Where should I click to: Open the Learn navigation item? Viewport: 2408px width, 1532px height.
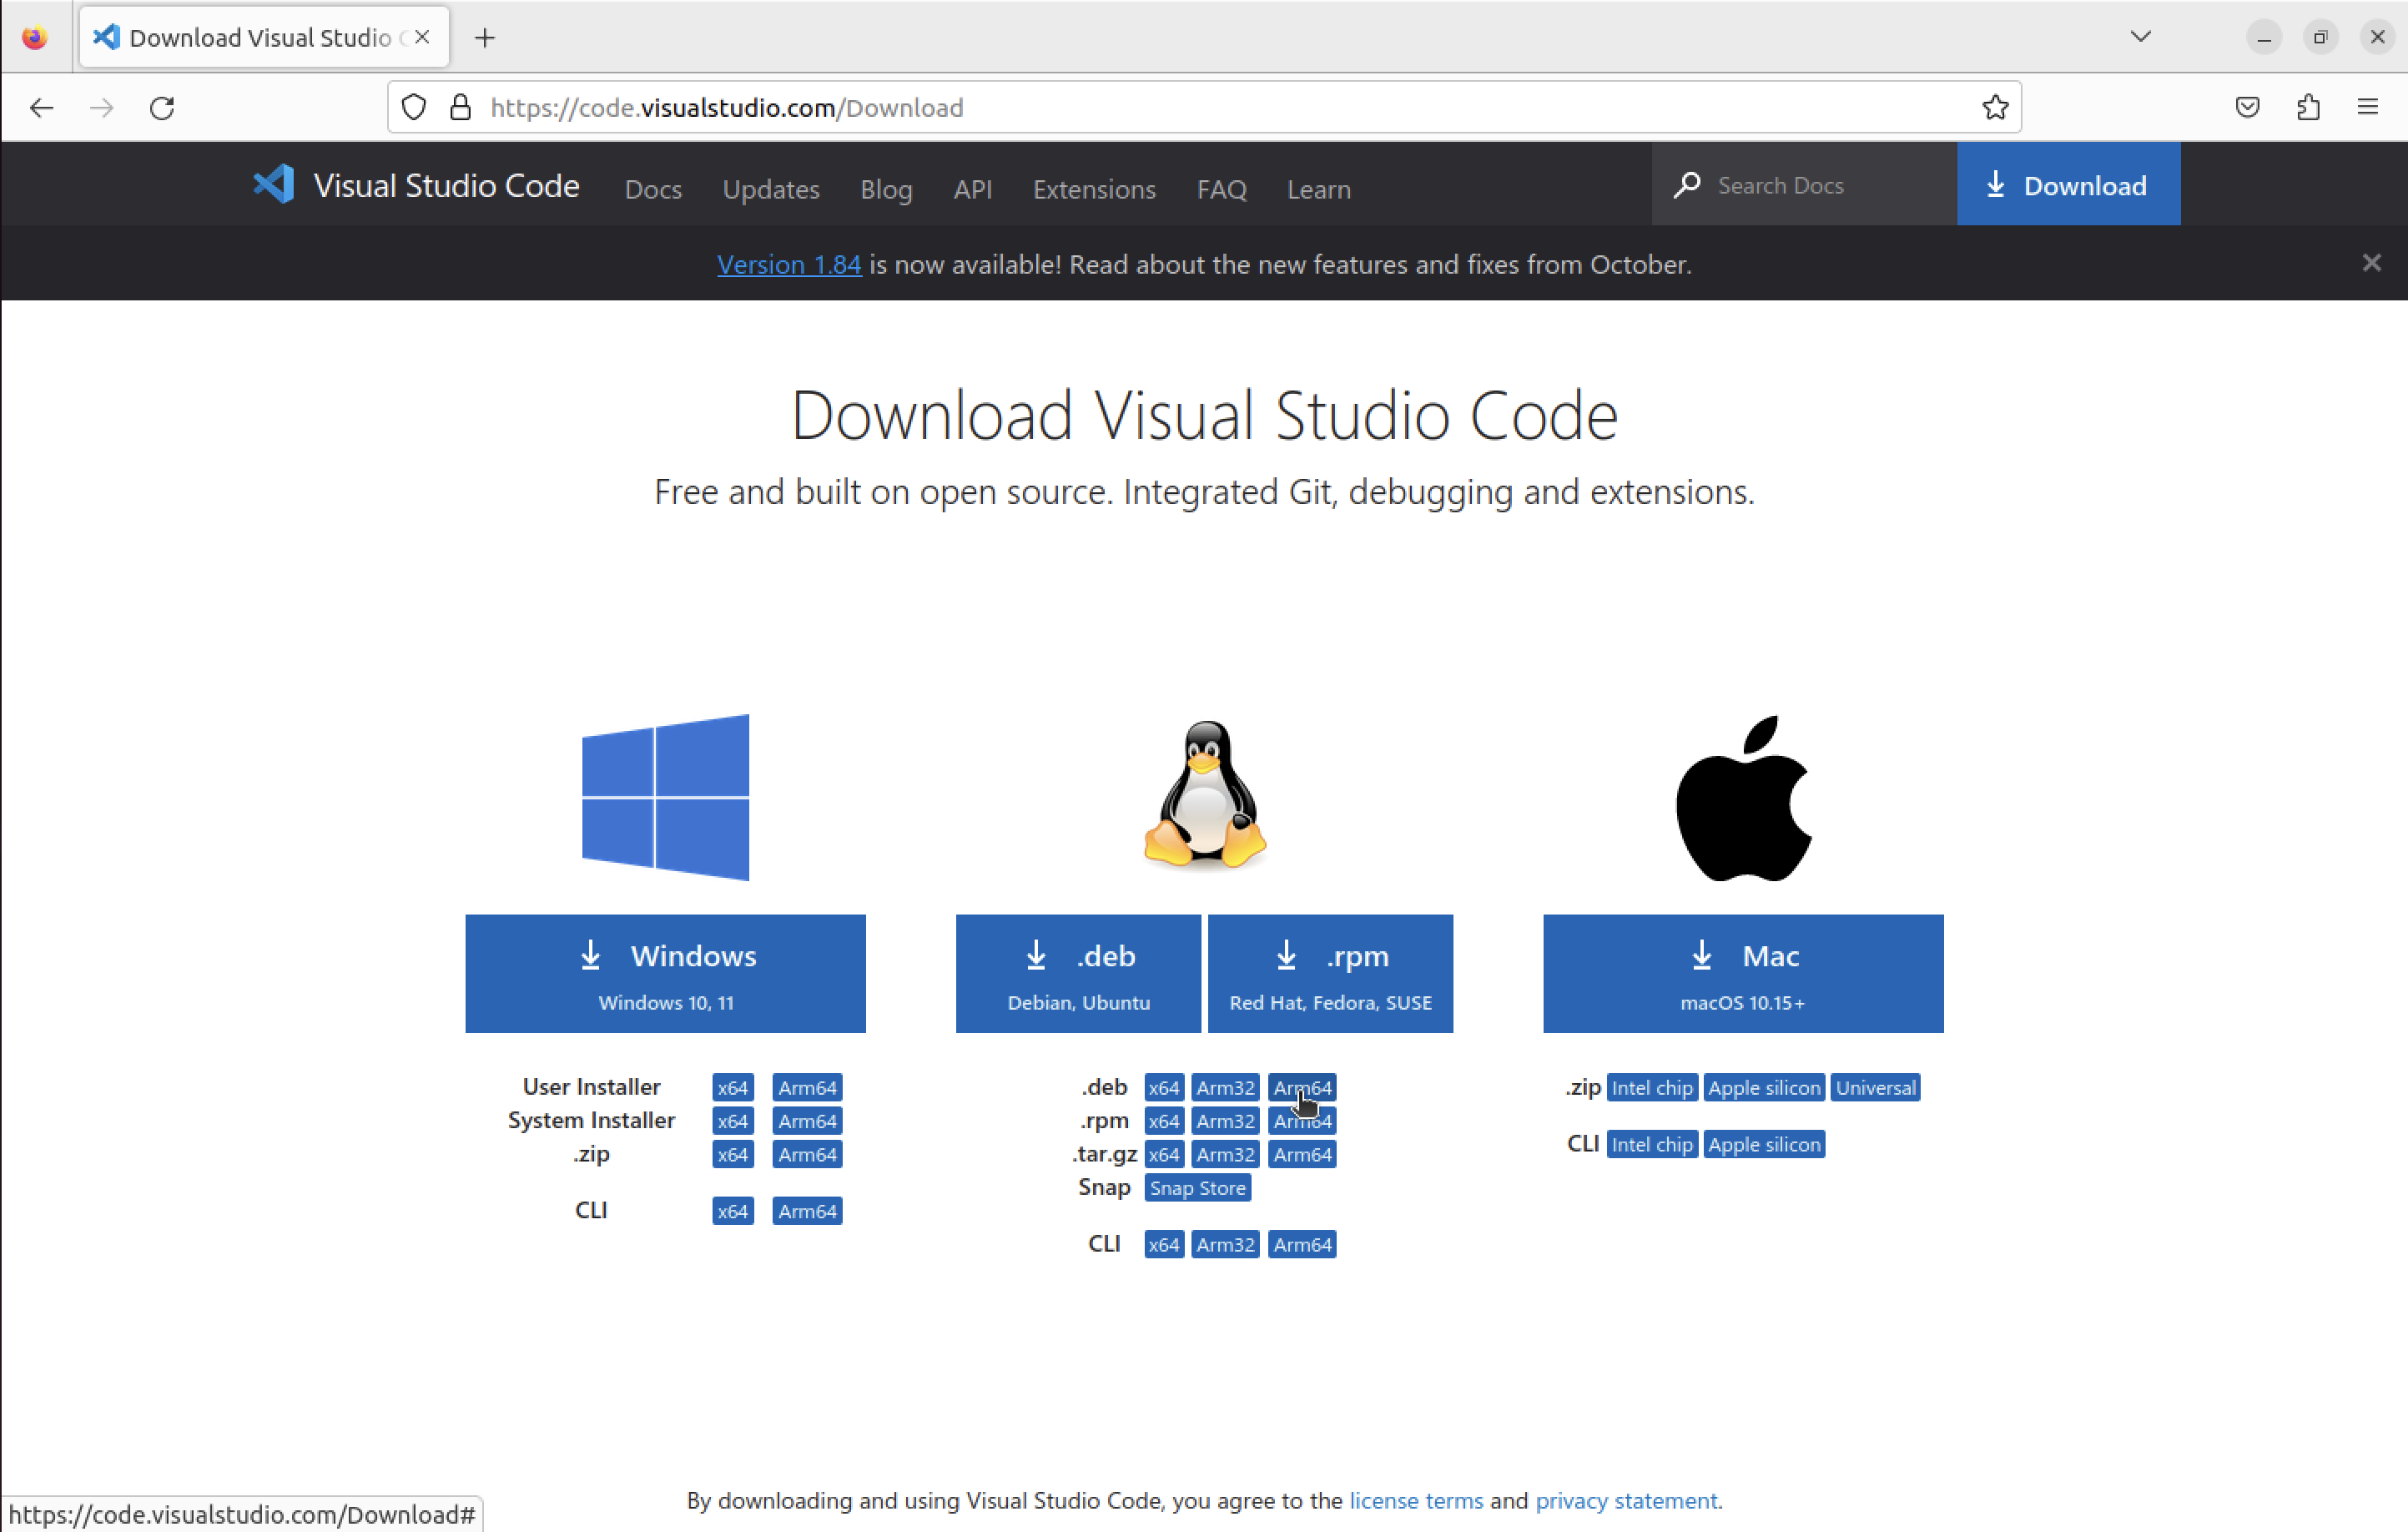(1319, 189)
